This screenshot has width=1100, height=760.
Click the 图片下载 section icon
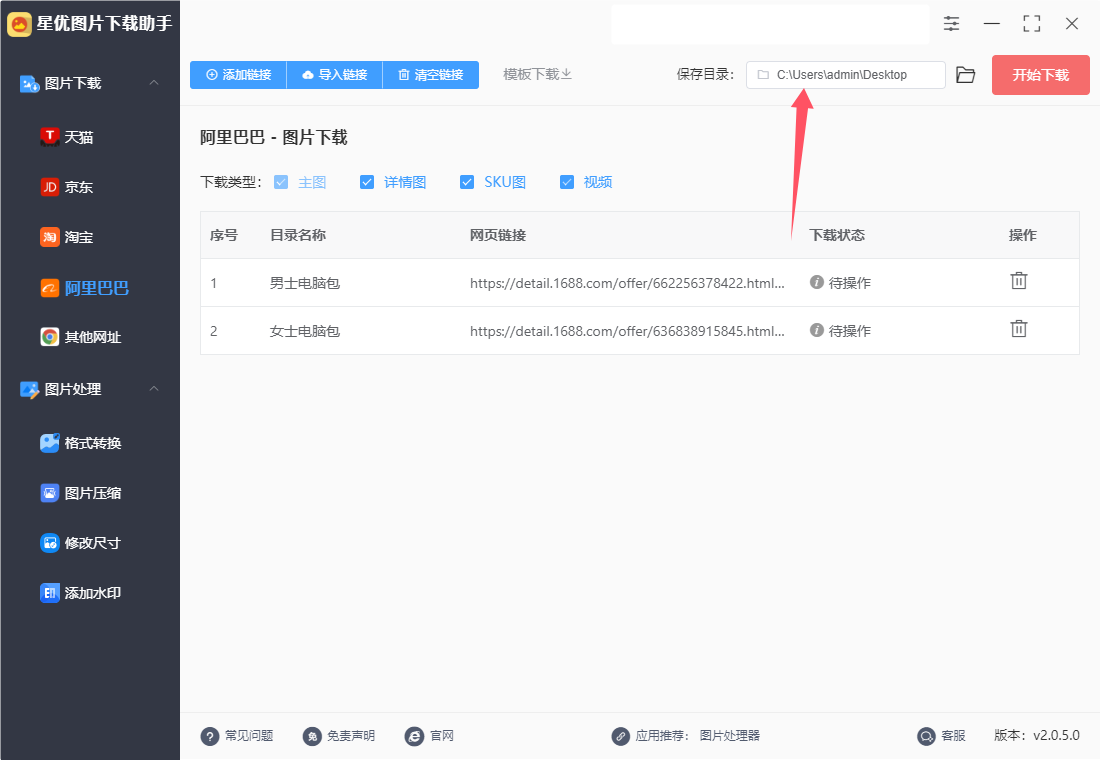click(29, 84)
